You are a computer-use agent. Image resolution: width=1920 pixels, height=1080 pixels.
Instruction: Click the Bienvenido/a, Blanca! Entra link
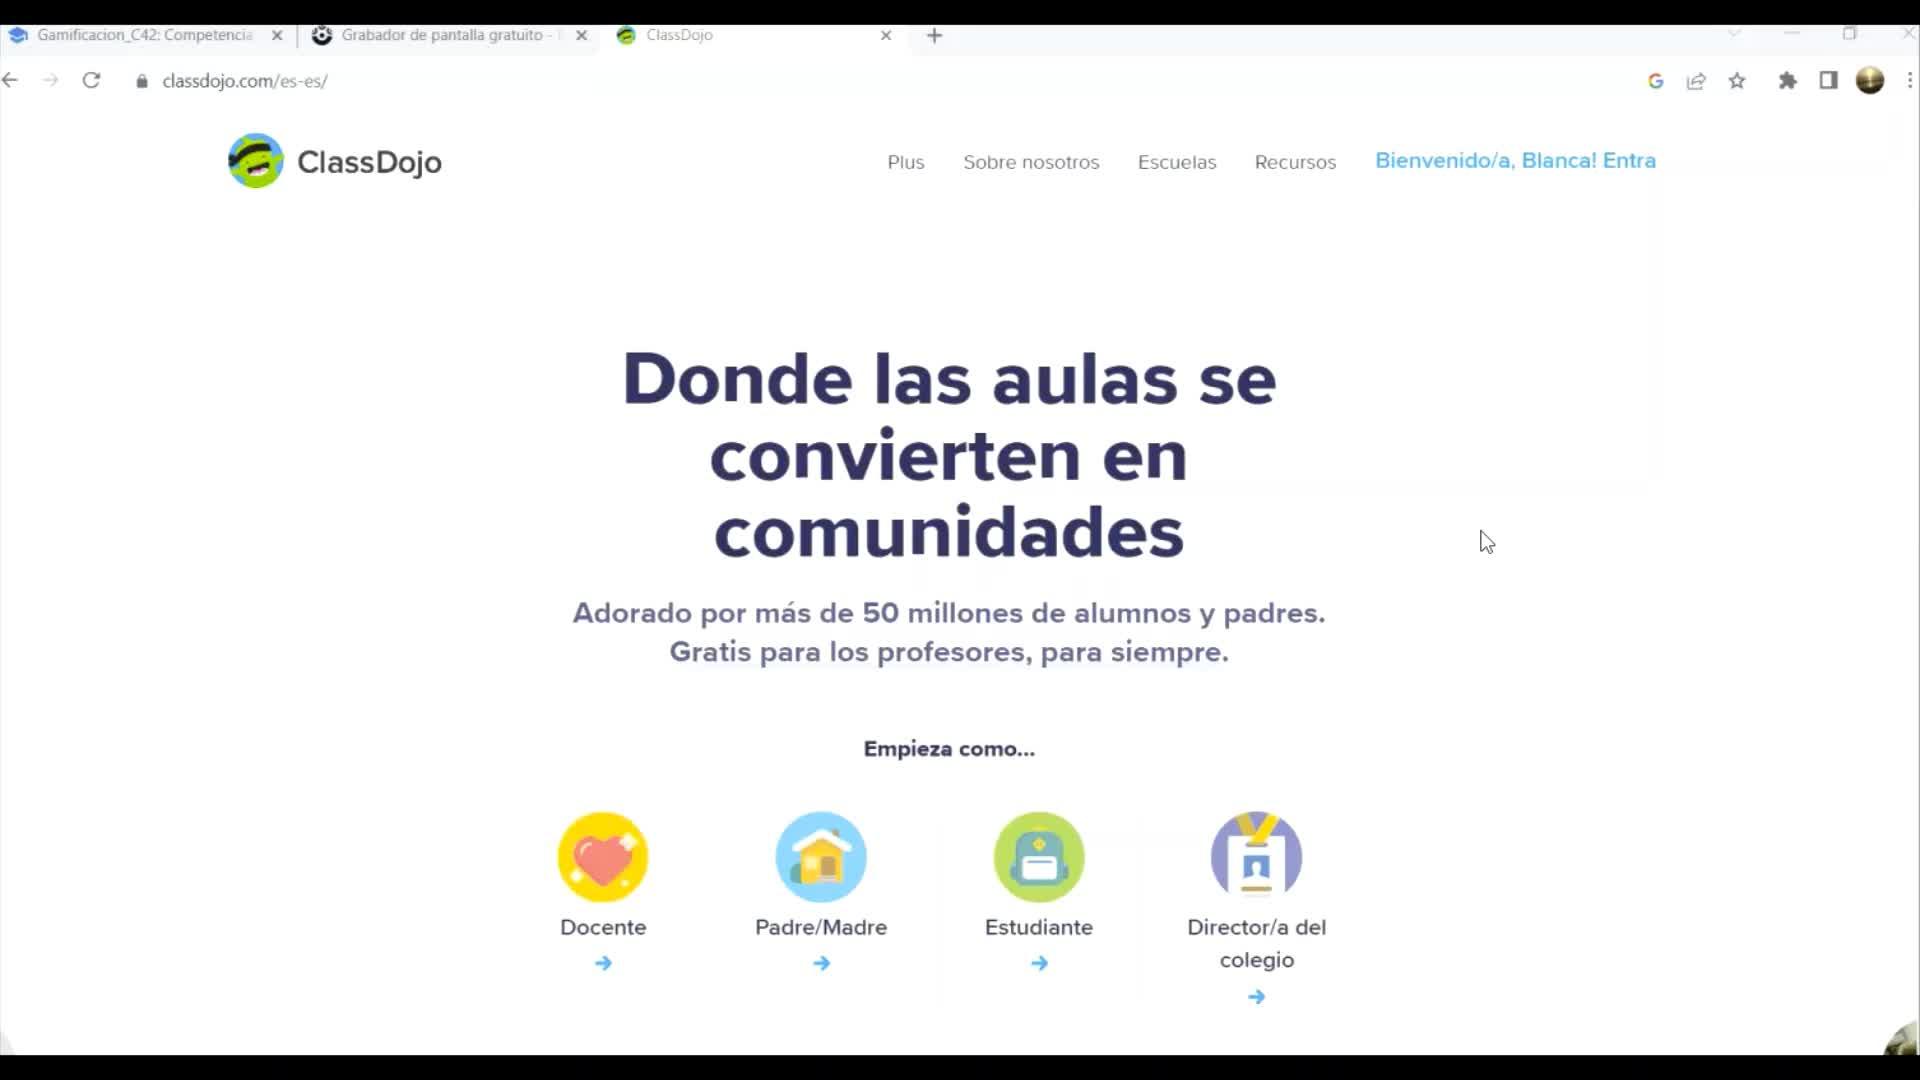(1515, 161)
